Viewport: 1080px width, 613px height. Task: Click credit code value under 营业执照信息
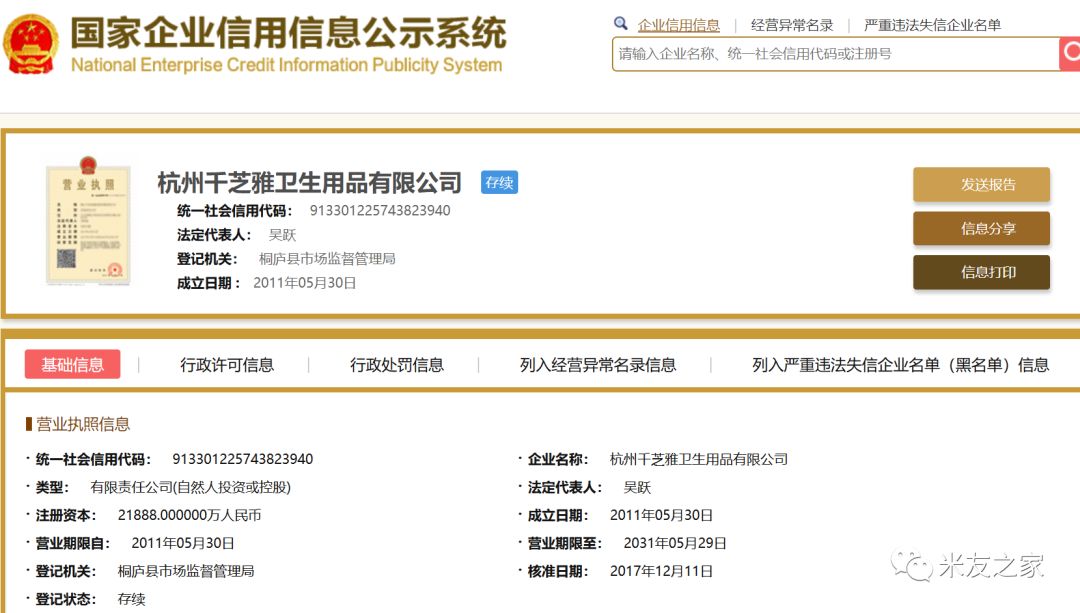tap(242, 459)
